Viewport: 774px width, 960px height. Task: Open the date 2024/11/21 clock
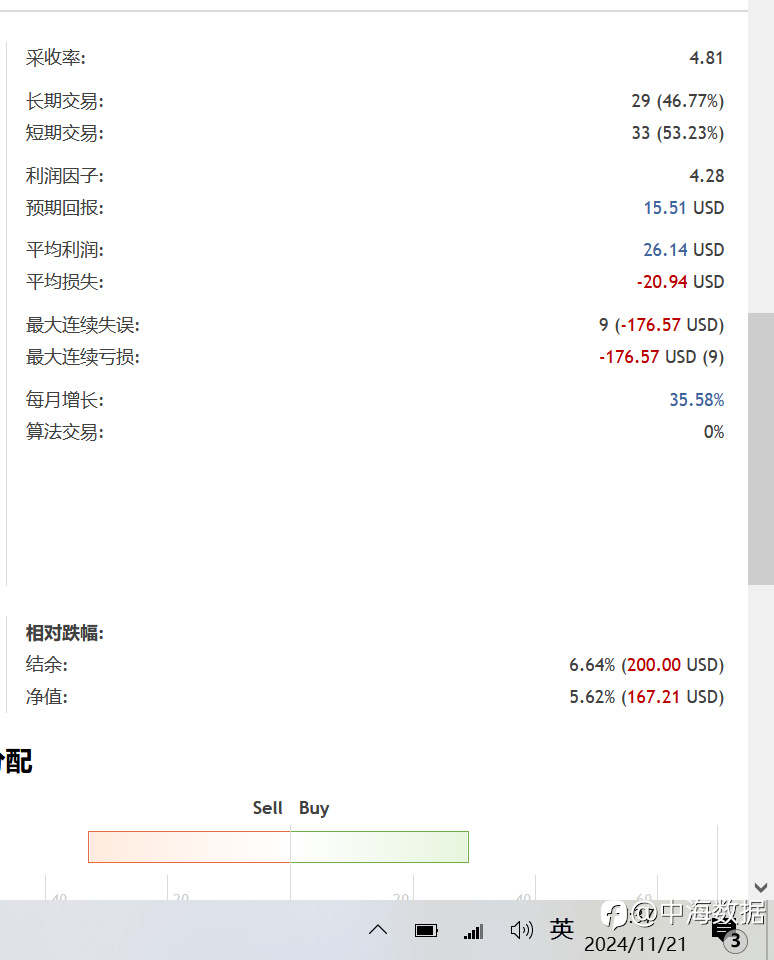(635, 944)
